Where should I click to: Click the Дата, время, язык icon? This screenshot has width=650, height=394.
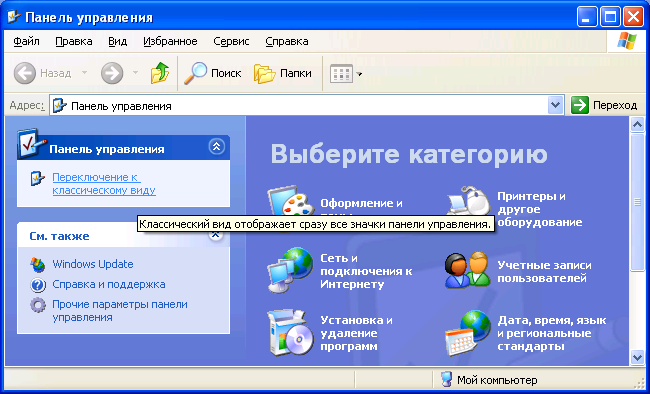point(468,333)
